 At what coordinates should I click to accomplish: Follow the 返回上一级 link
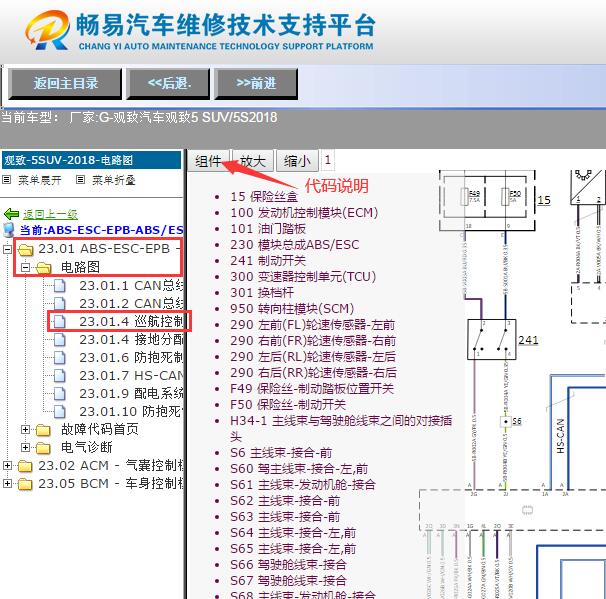(50, 214)
